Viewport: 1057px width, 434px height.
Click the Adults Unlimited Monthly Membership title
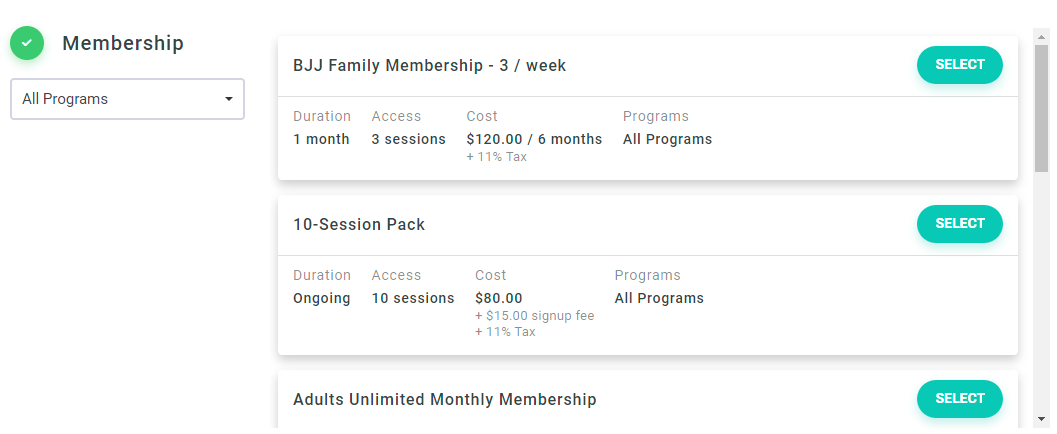coord(445,400)
